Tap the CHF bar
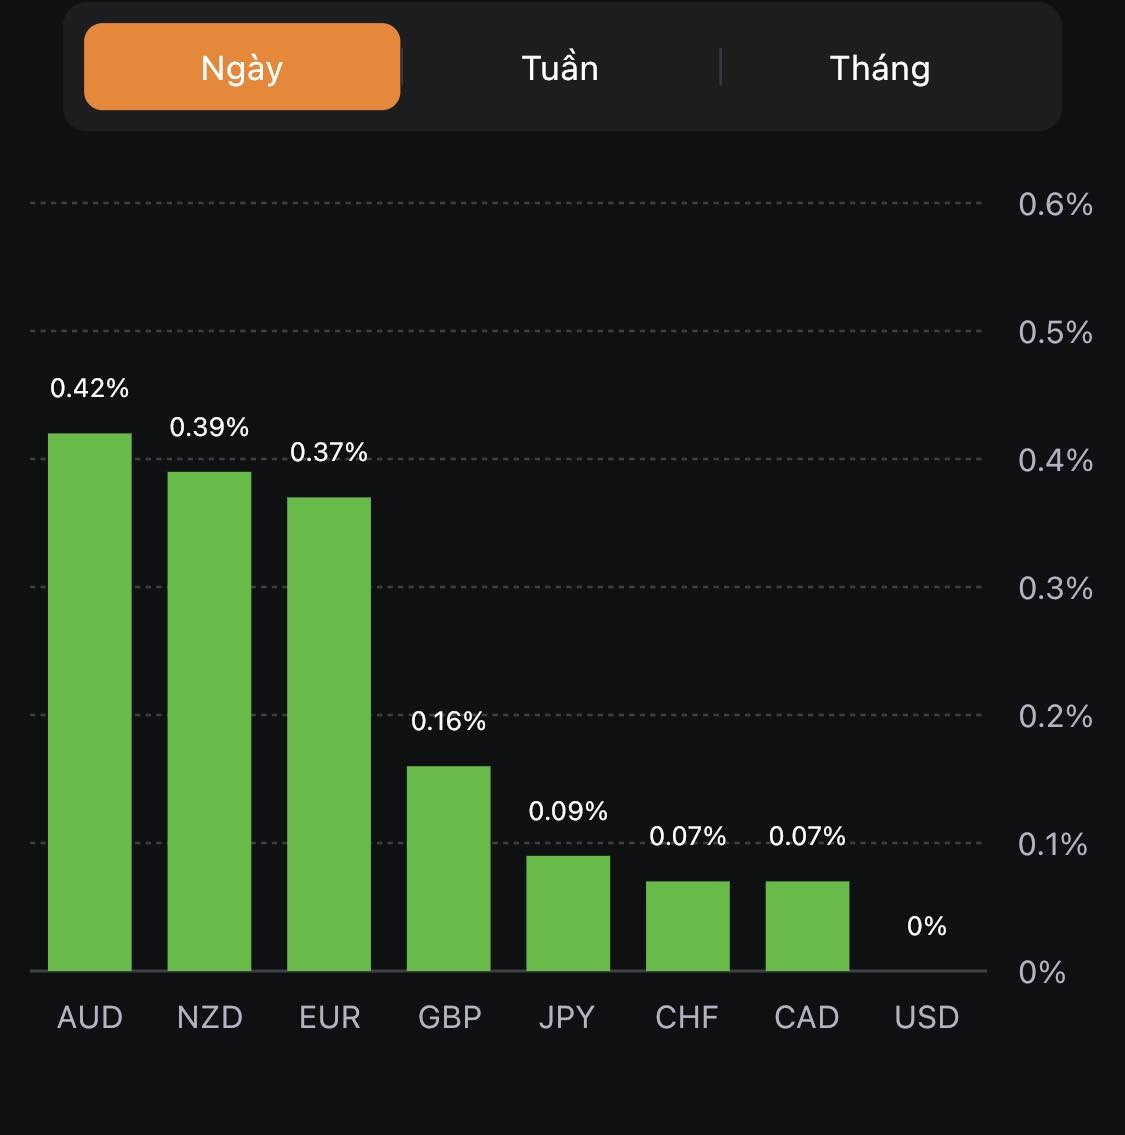The height and width of the screenshot is (1135, 1125). [688, 926]
